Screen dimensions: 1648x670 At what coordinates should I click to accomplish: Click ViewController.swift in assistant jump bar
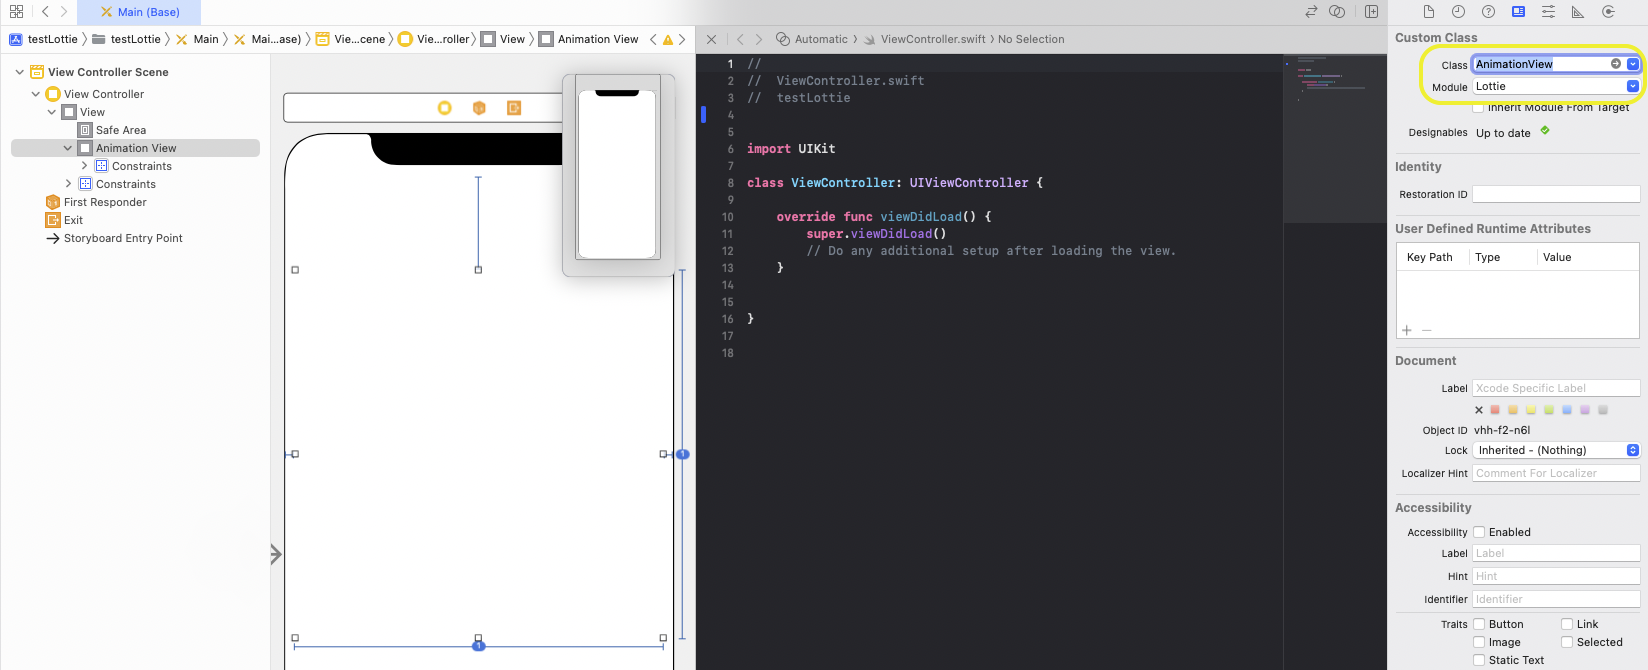(925, 39)
